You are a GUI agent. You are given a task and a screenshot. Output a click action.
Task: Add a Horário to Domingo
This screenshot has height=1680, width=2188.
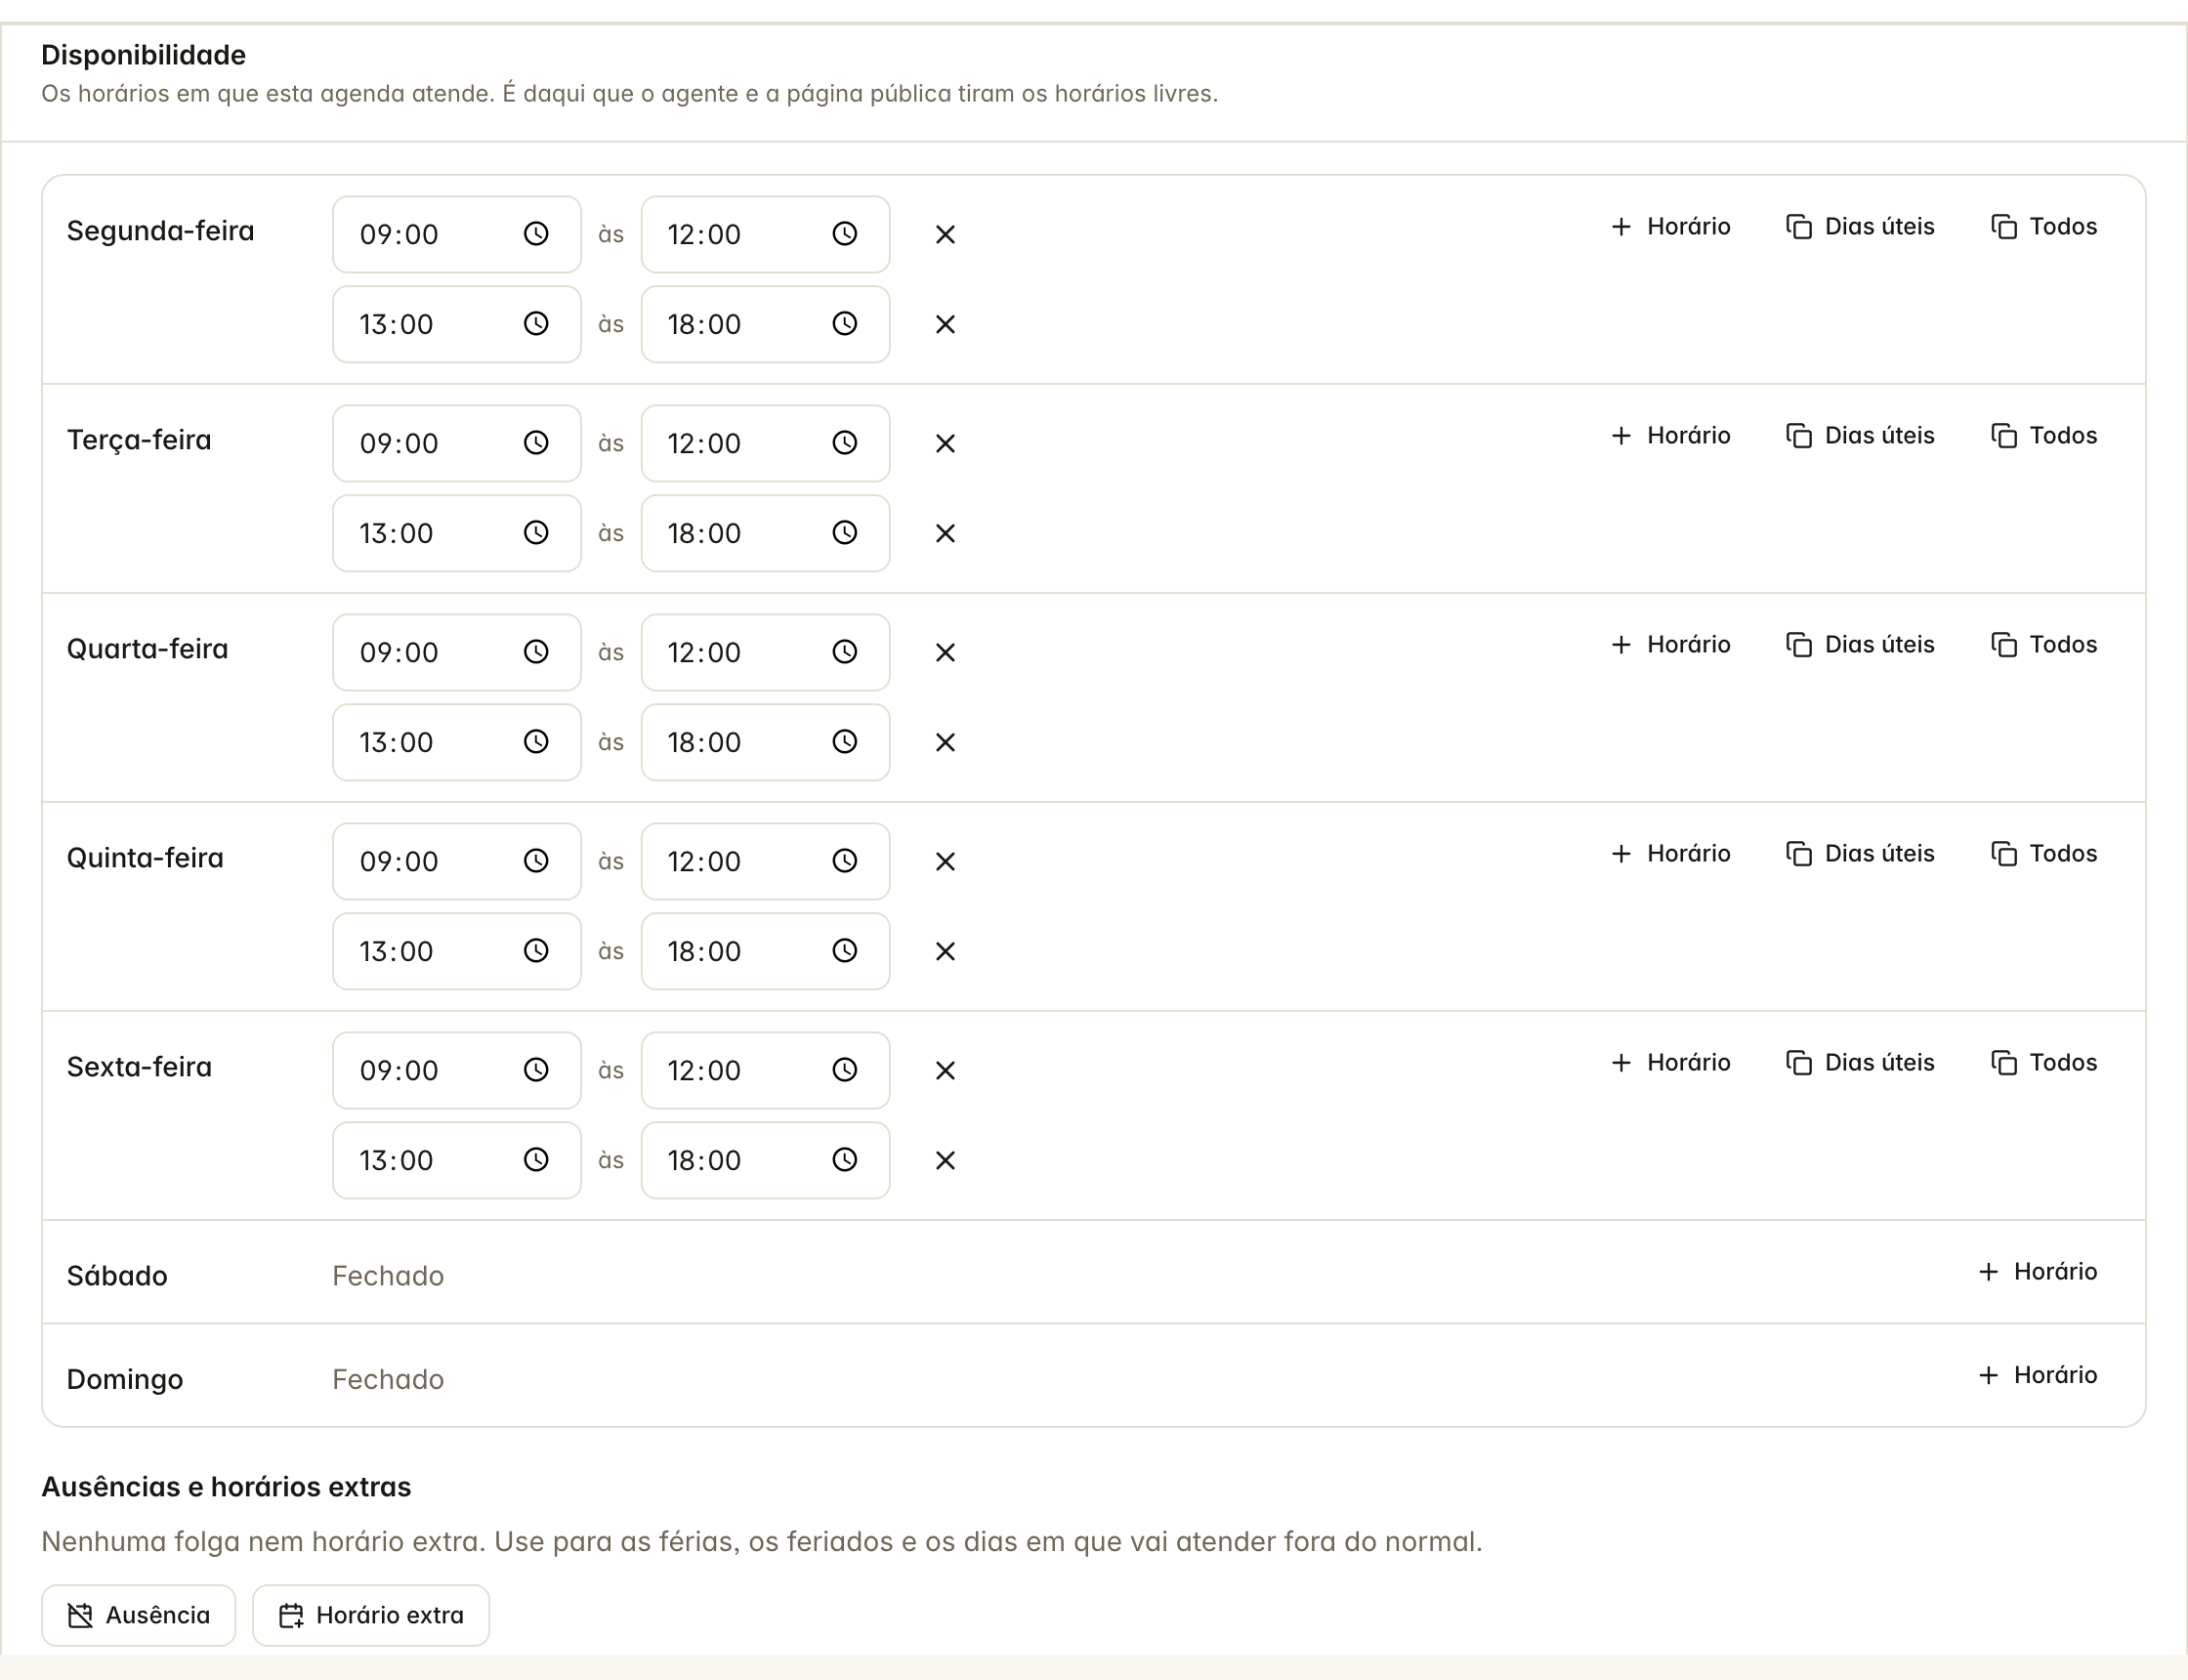2038,1375
